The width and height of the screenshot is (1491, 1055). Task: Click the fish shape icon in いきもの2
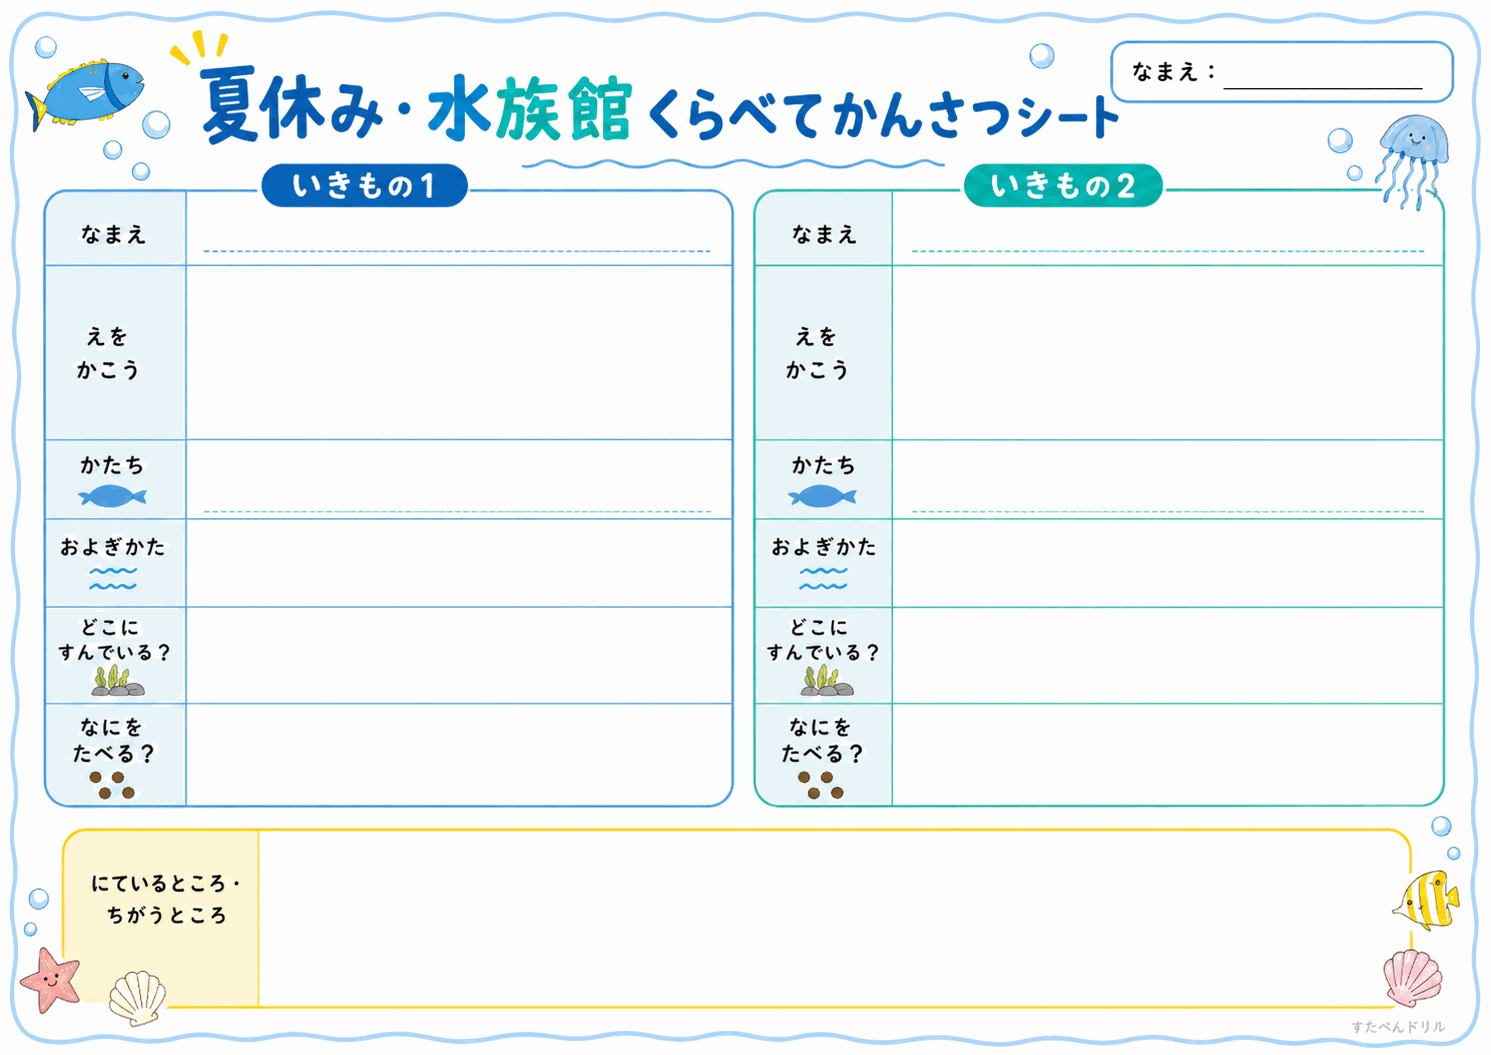tap(822, 496)
